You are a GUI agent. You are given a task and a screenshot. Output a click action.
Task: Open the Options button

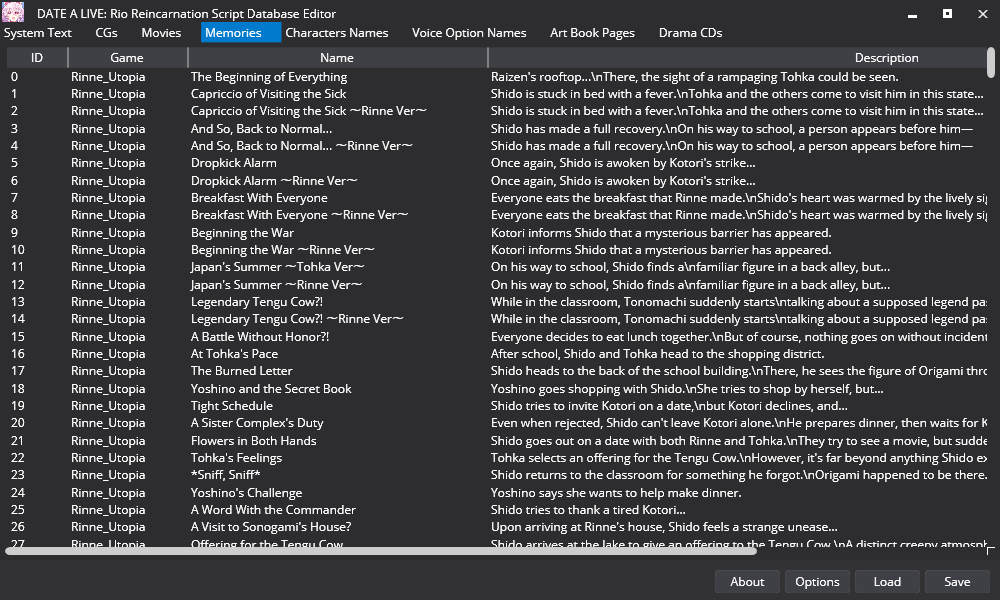(817, 582)
